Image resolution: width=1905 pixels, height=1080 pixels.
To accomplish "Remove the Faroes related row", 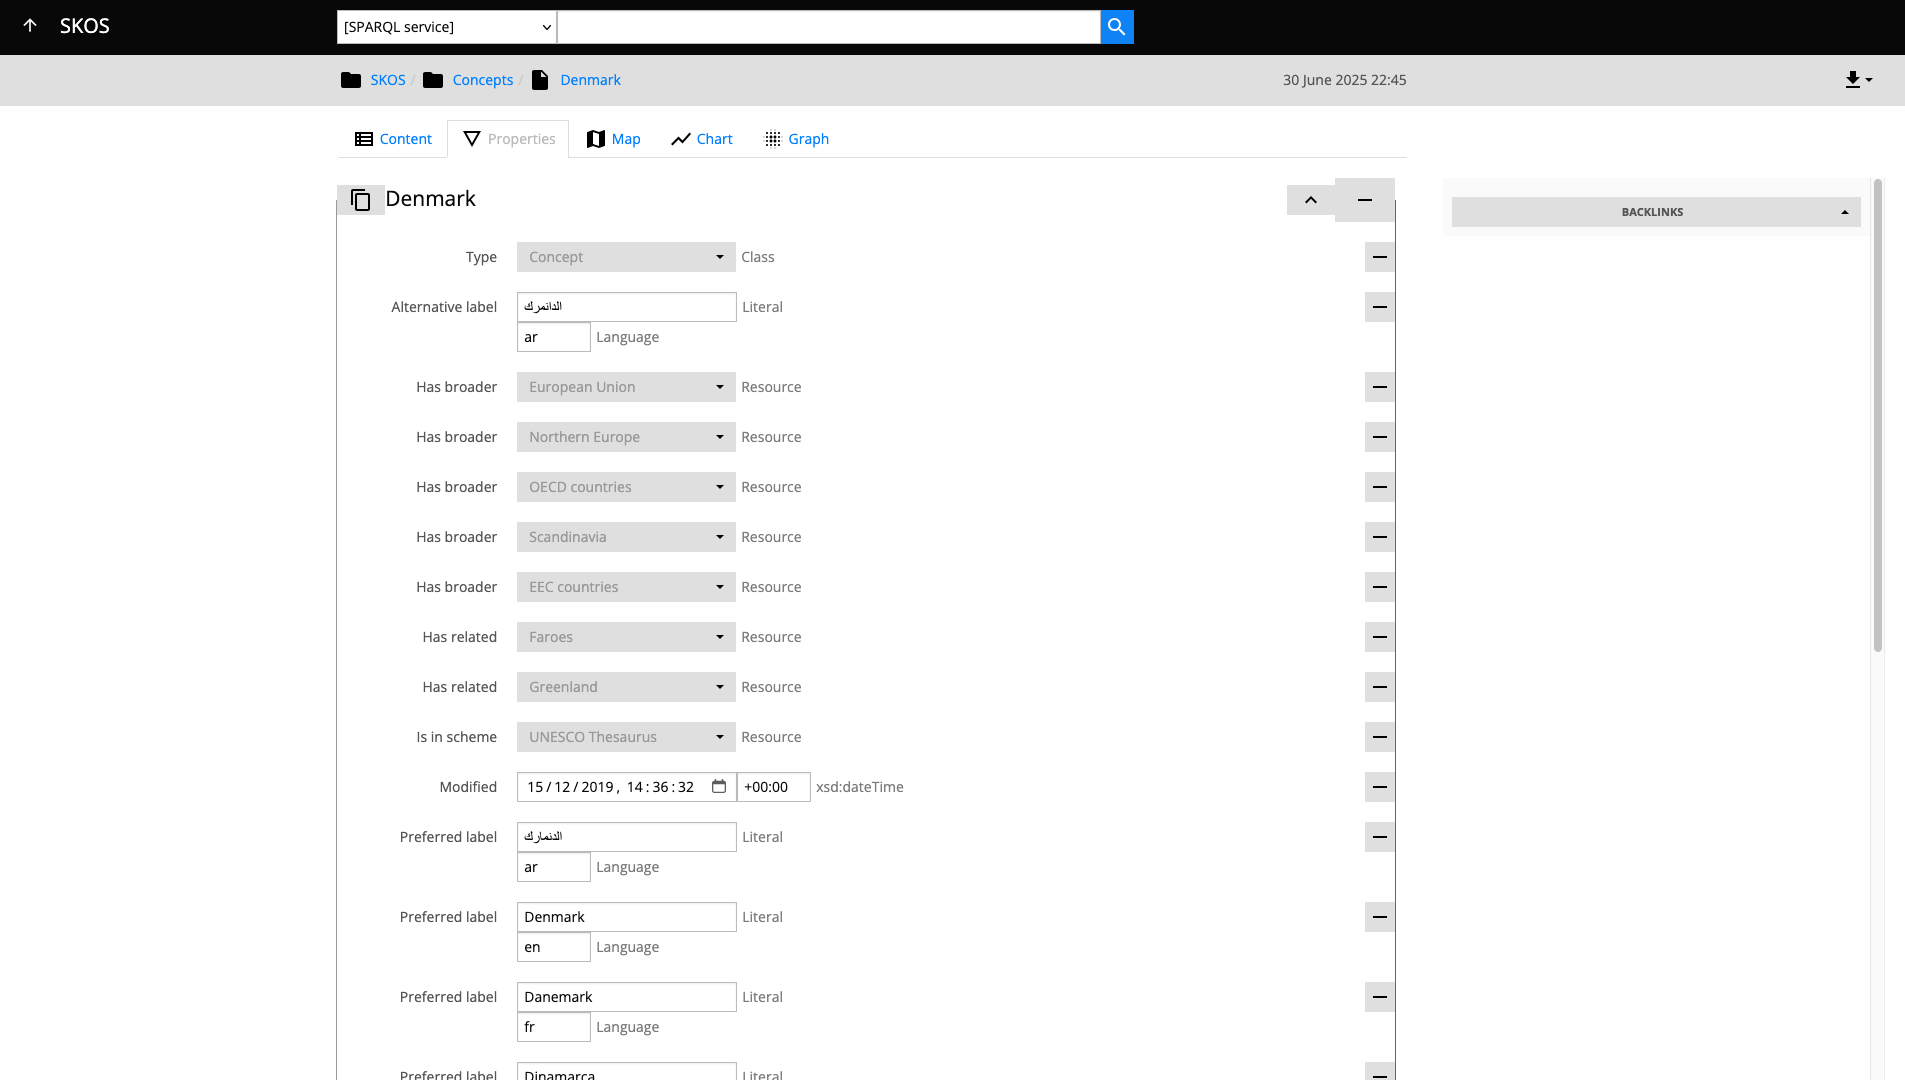I will [1380, 637].
